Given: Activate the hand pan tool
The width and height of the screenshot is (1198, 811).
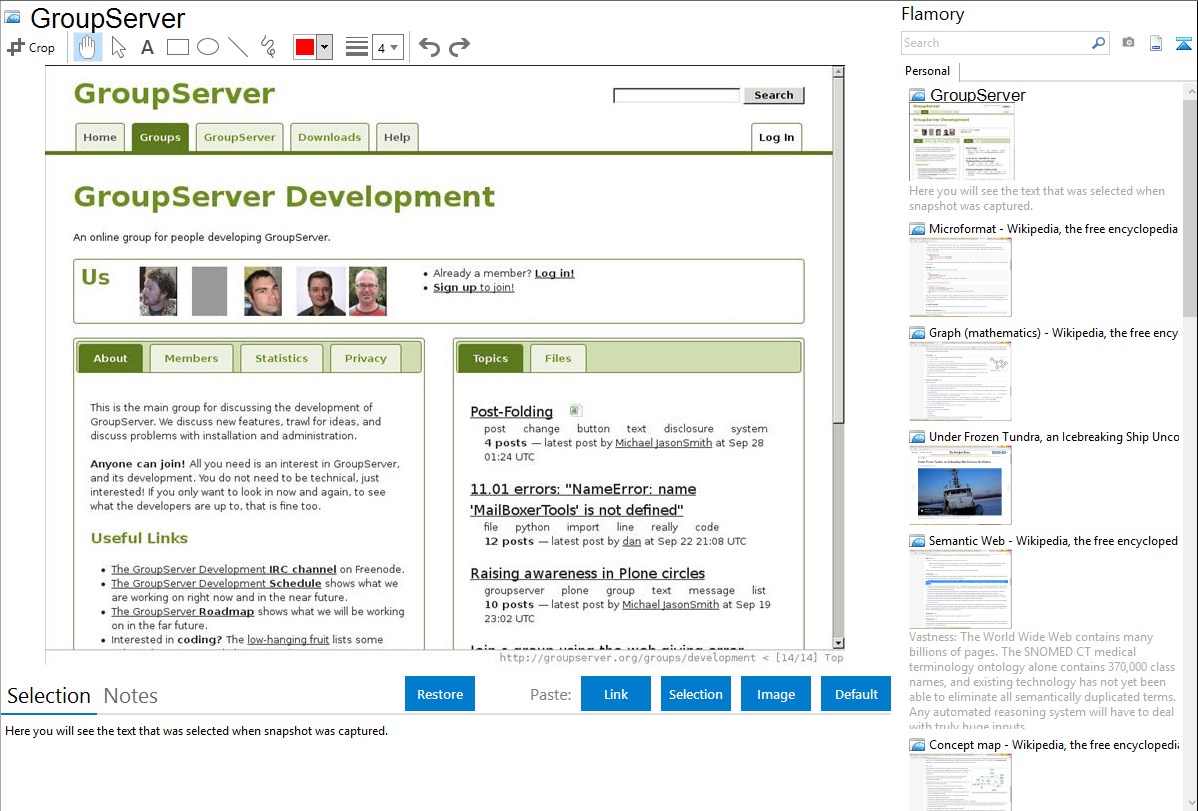Looking at the screenshot, I should pyautogui.click(x=87, y=47).
